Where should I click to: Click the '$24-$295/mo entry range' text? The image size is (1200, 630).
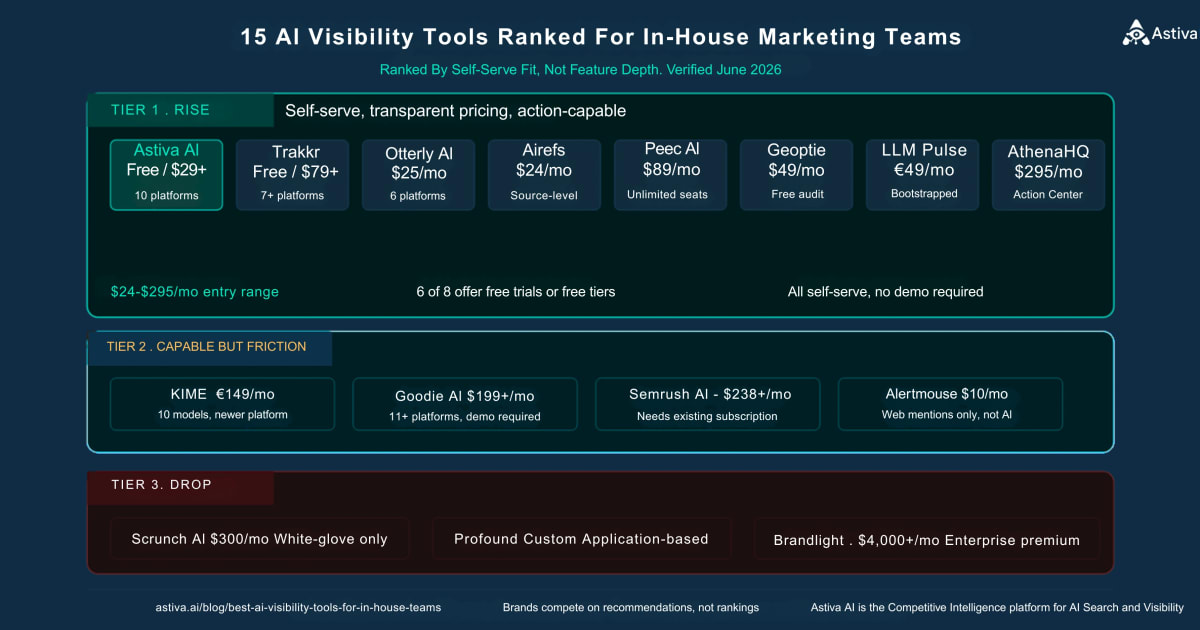point(195,292)
